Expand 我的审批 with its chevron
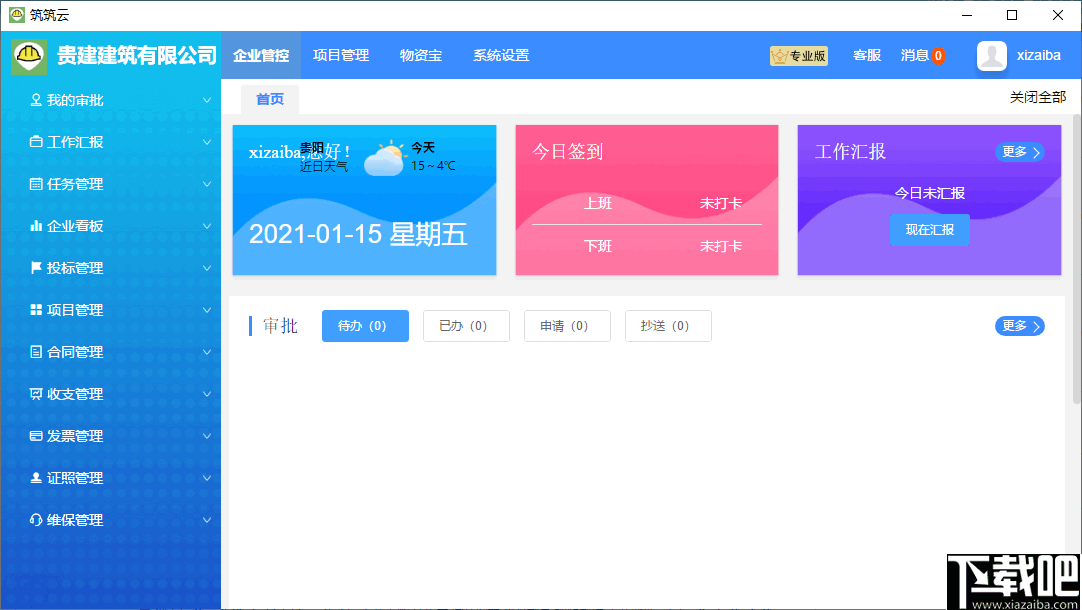 tap(206, 100)
